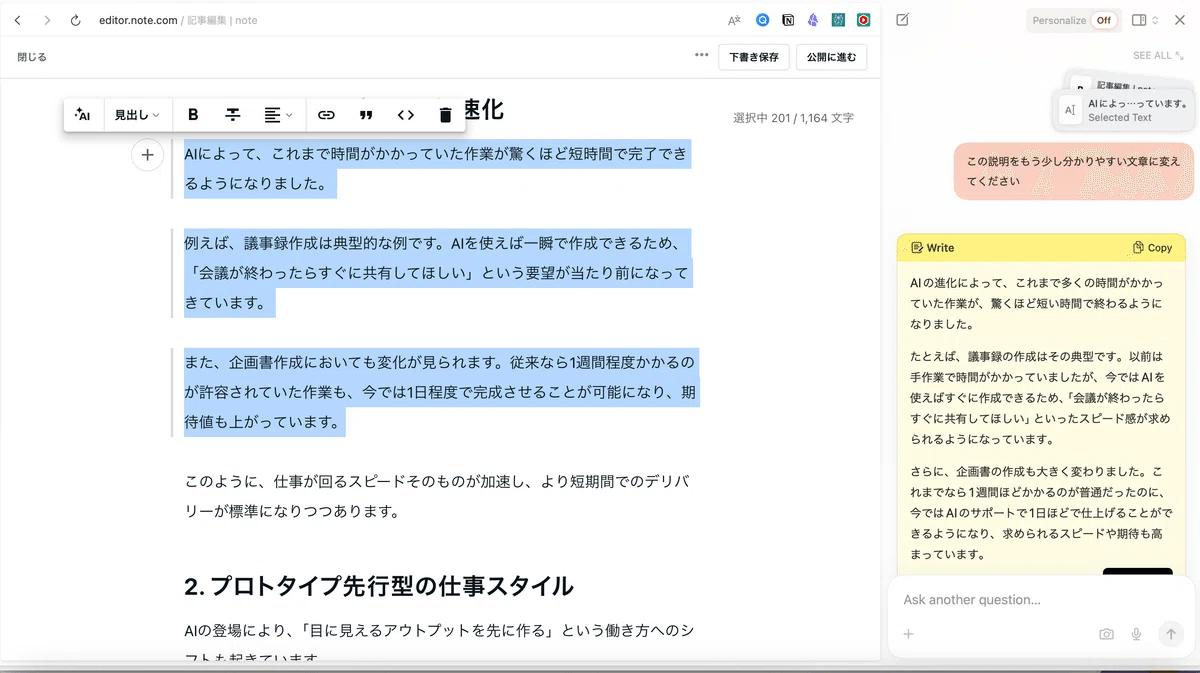Open the AI assistant sparkle tool
Image resolution: width=1200 pixels, height=673 pixels.
(83, 115)
